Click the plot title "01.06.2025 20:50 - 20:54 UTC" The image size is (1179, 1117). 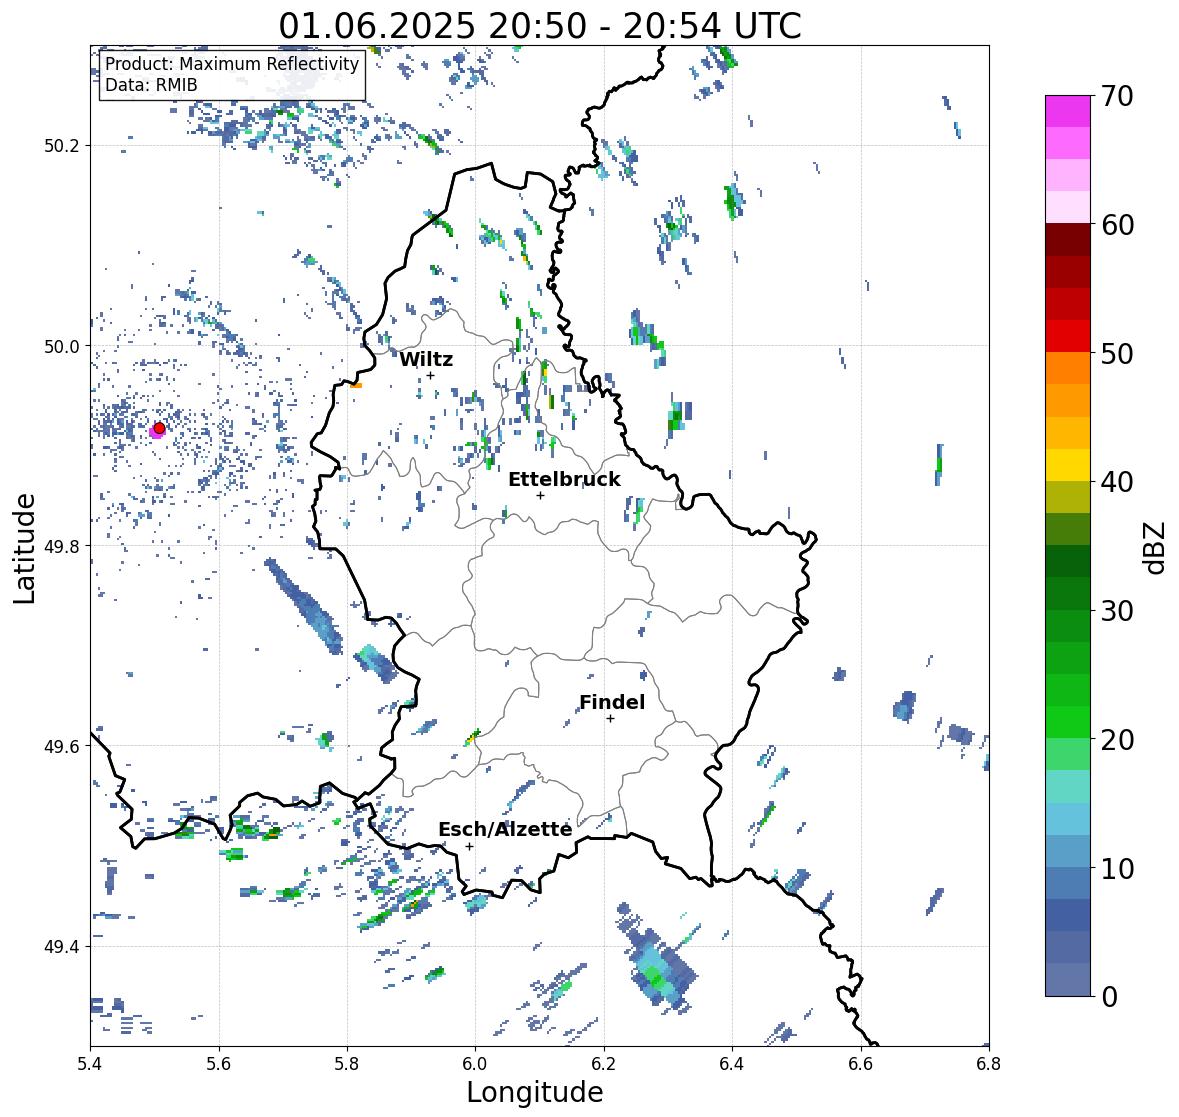[x=540, y=26]
